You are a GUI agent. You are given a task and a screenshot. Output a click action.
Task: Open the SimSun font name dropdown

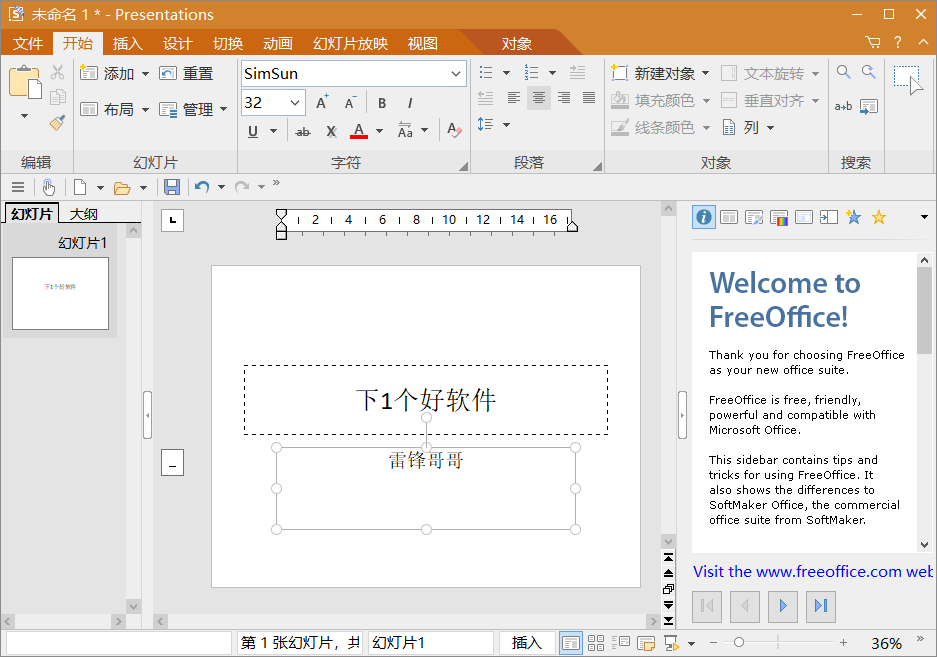pyautogui.click(x=456, y=73)
